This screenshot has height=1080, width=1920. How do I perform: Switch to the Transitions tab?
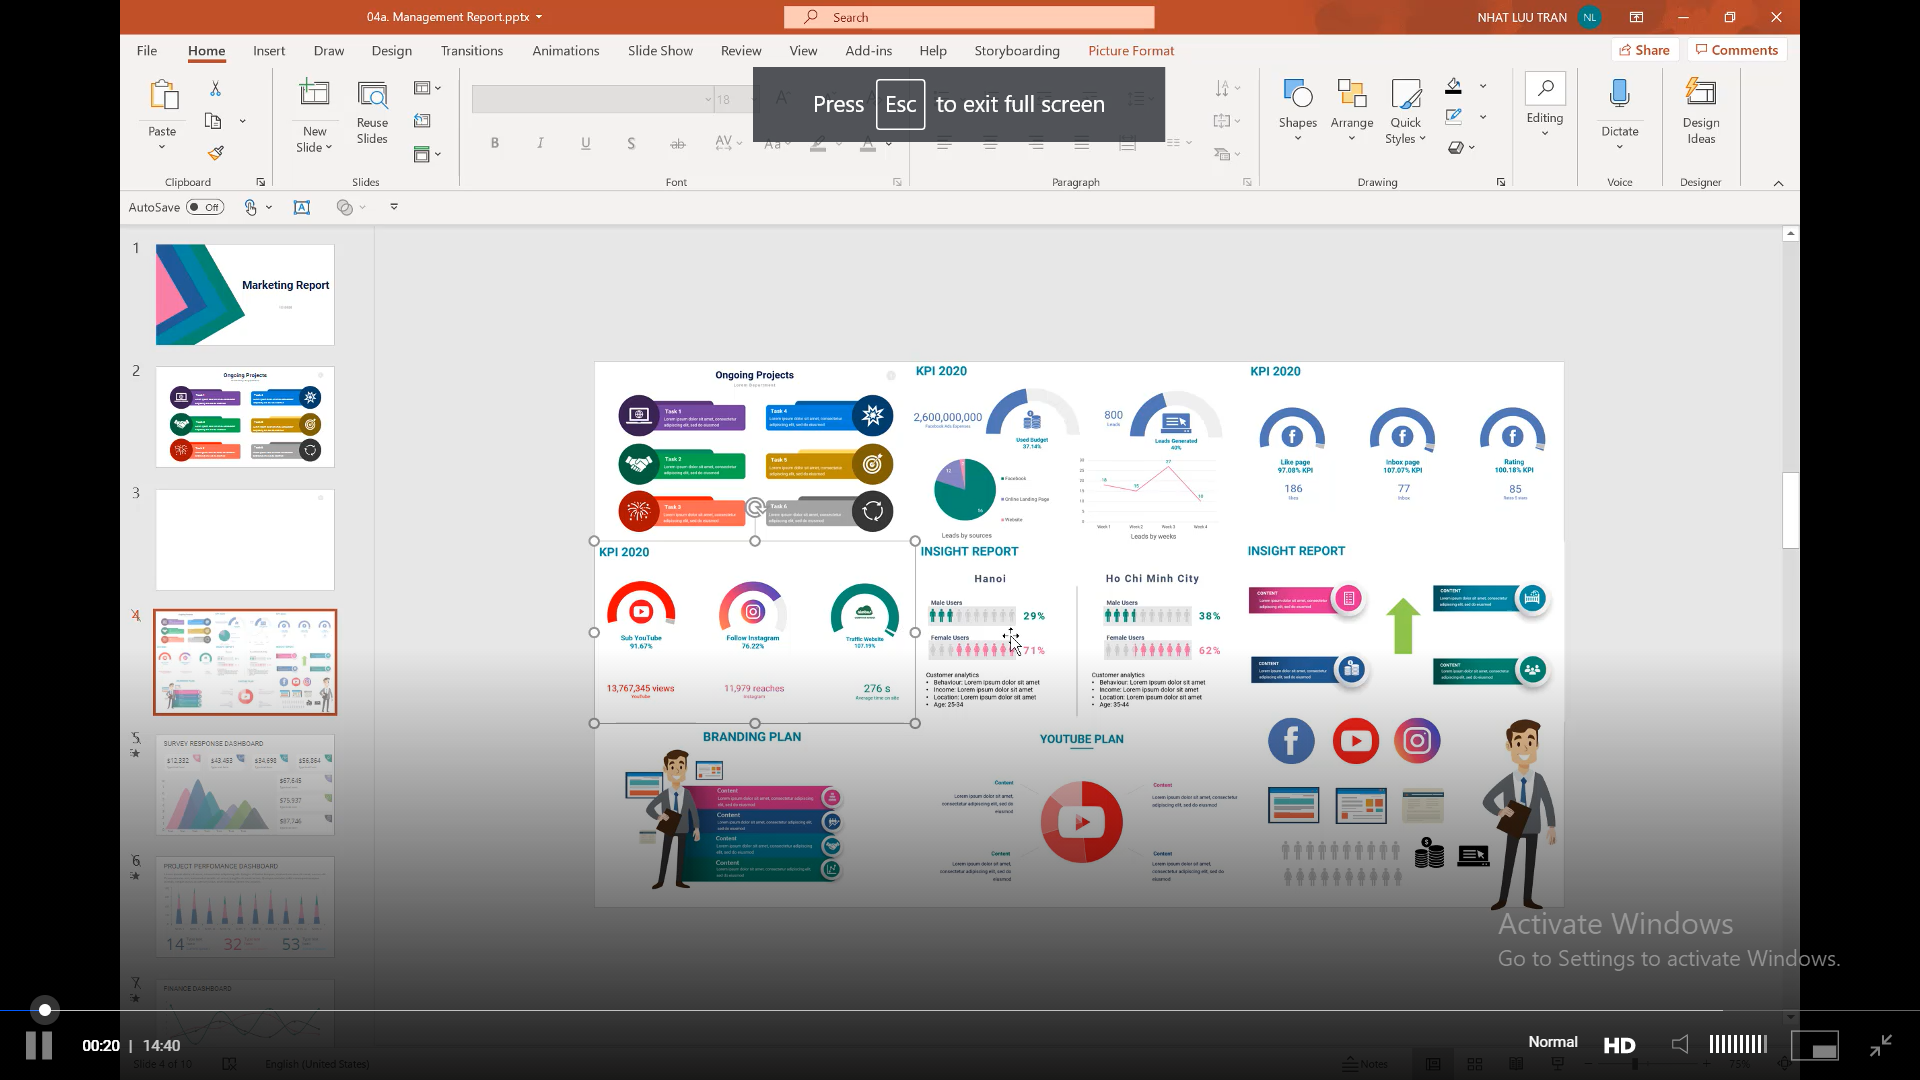(x=472, y=51)
